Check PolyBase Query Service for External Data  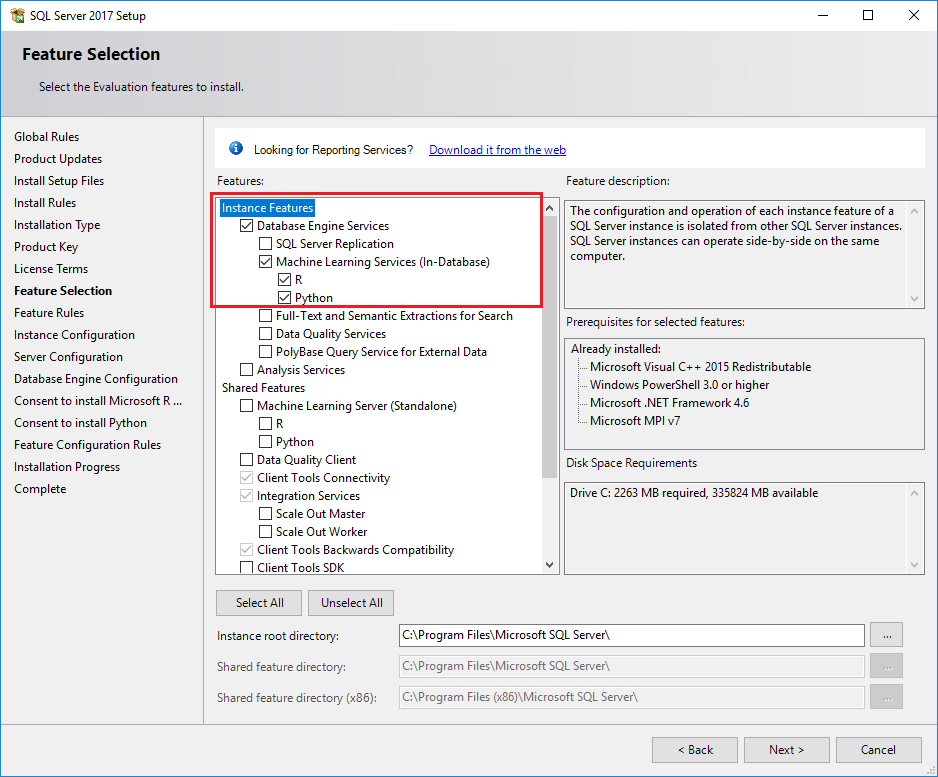pos(266,352)
